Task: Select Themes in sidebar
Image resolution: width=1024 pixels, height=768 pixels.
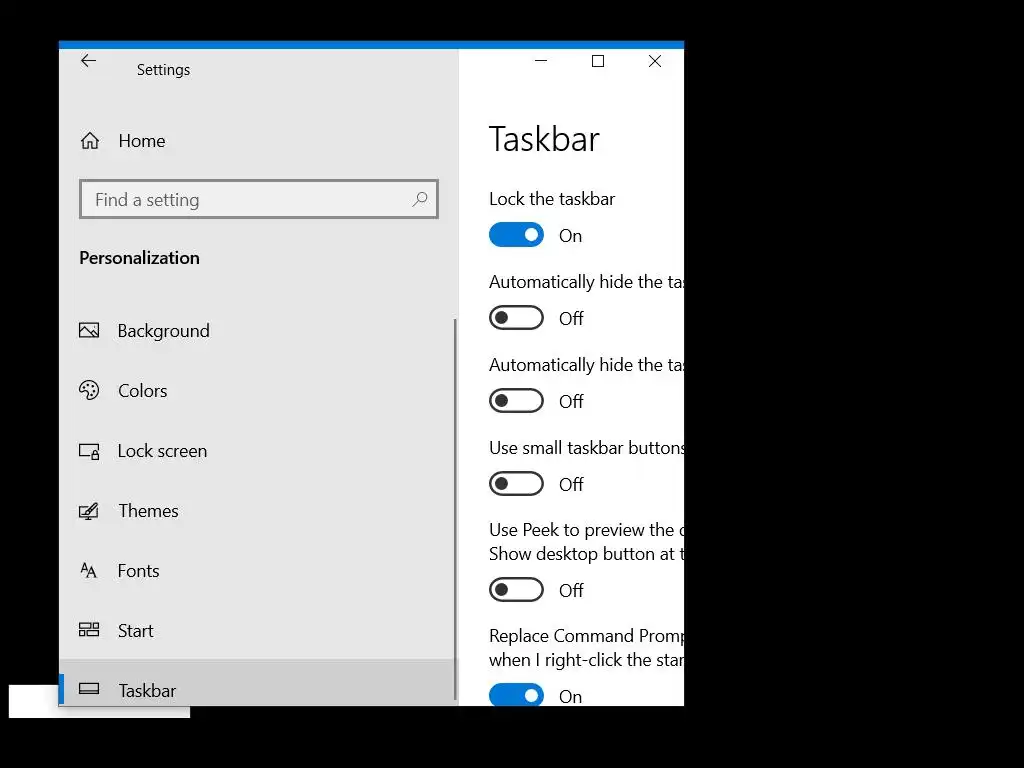Action: [258, 511]
